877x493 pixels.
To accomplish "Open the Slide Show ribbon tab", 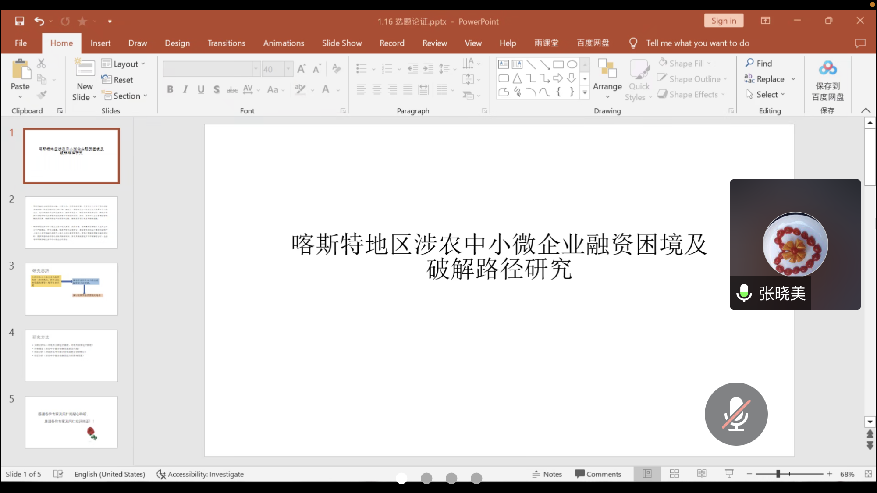I will point(341,43).
